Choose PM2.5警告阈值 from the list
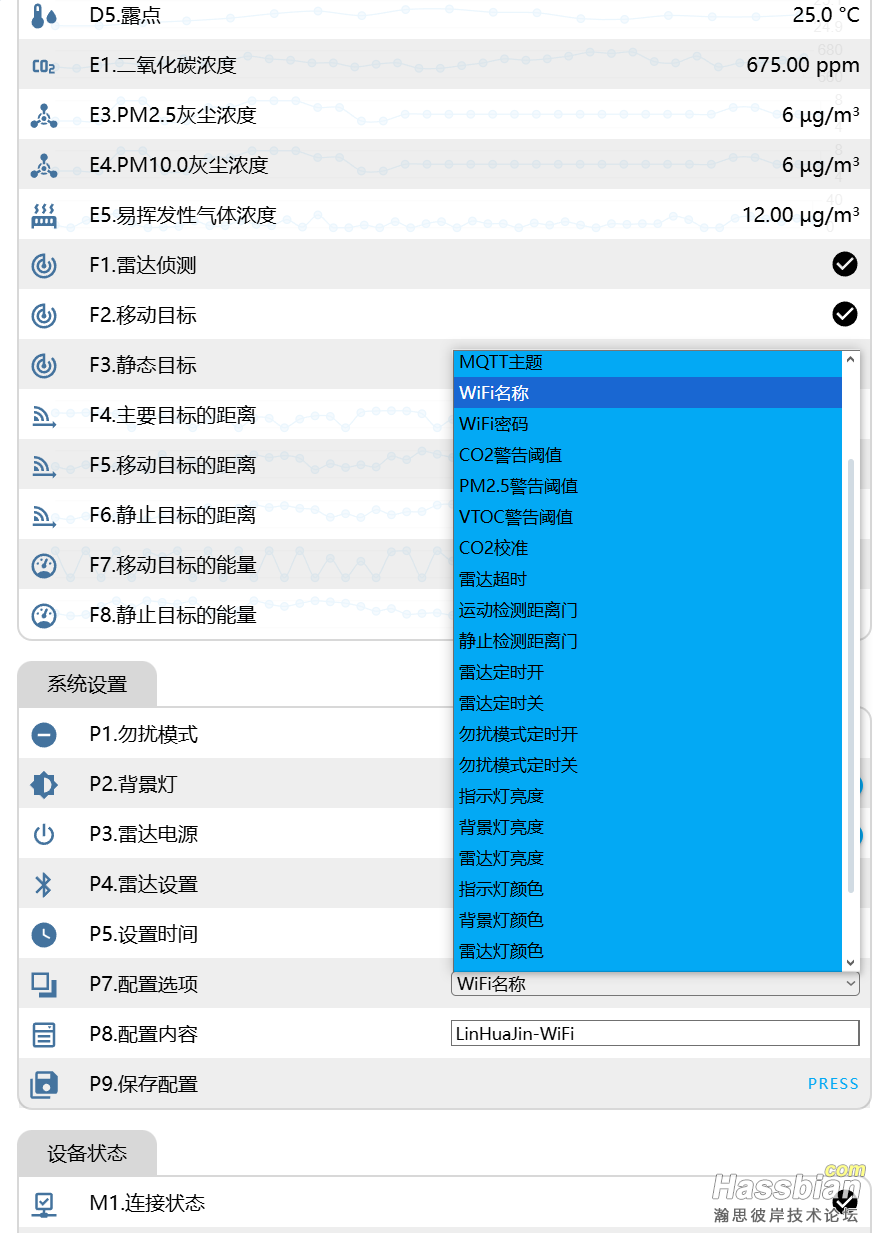 point(648,486)
